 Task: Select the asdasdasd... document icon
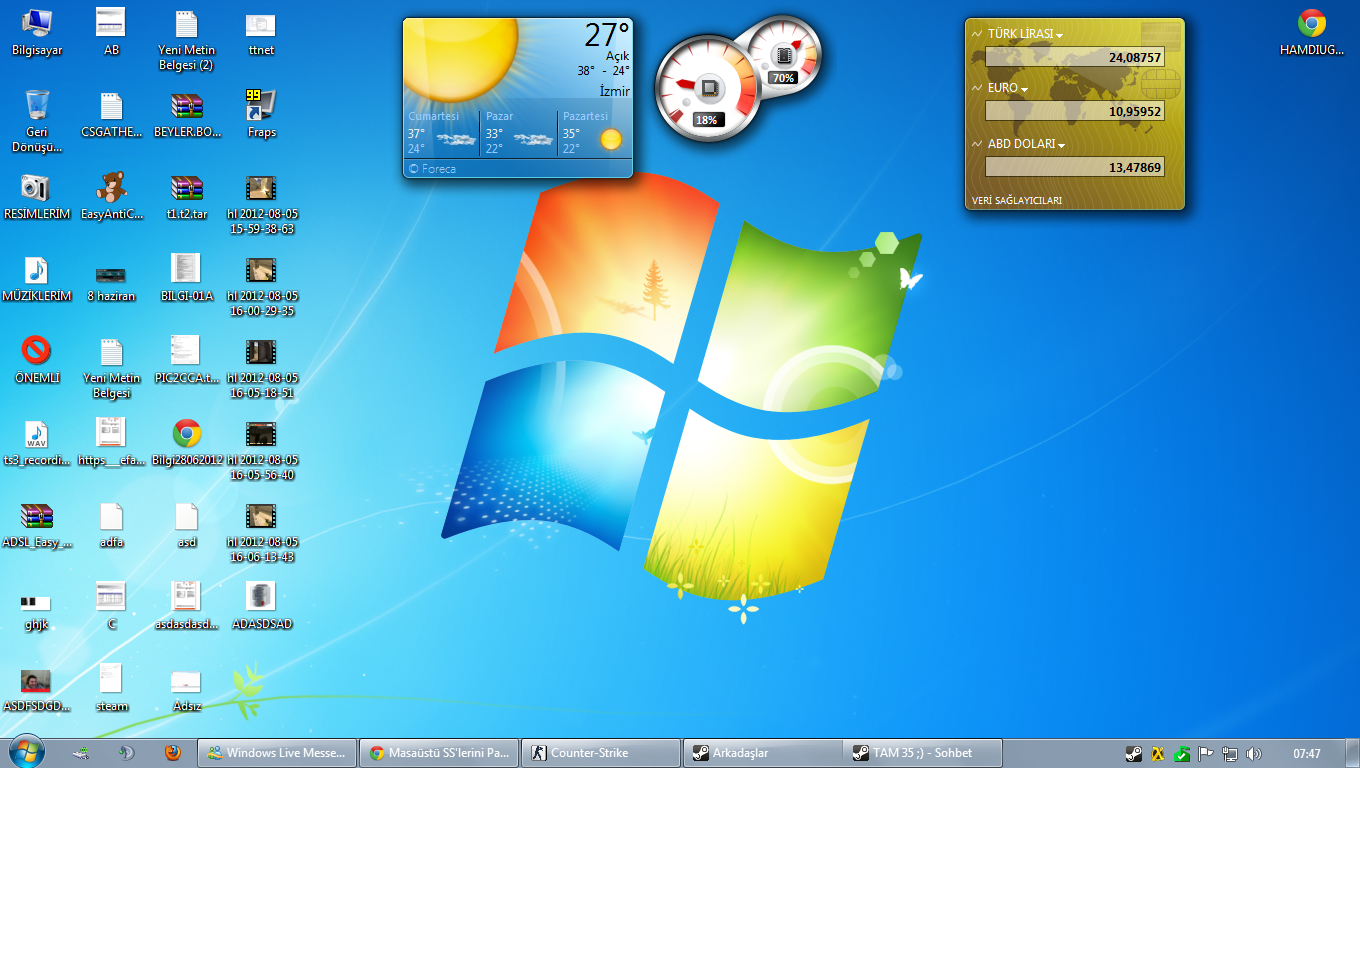187,606
